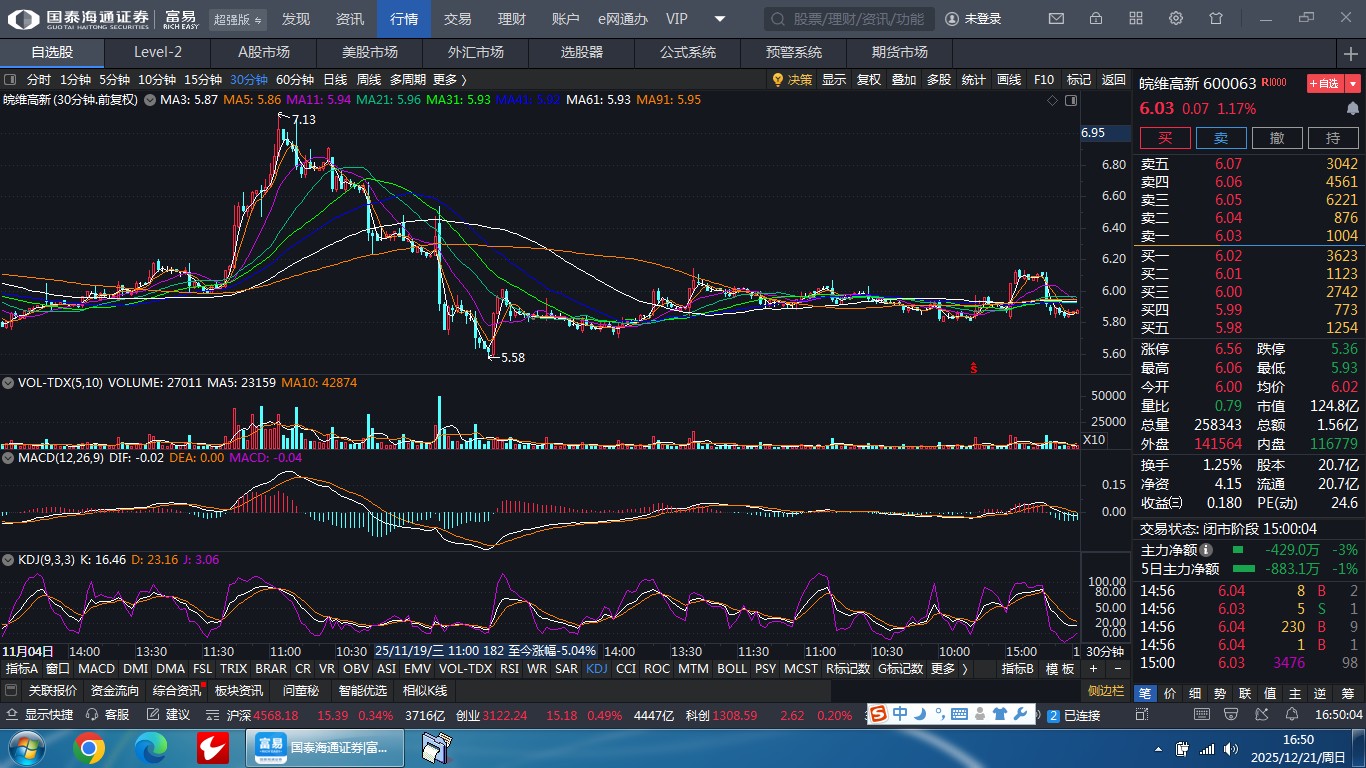Viewport: 1366px width, 768px height.
Task: Open dropdown arrow next to 自选 button
Action: coord(1354,84)
